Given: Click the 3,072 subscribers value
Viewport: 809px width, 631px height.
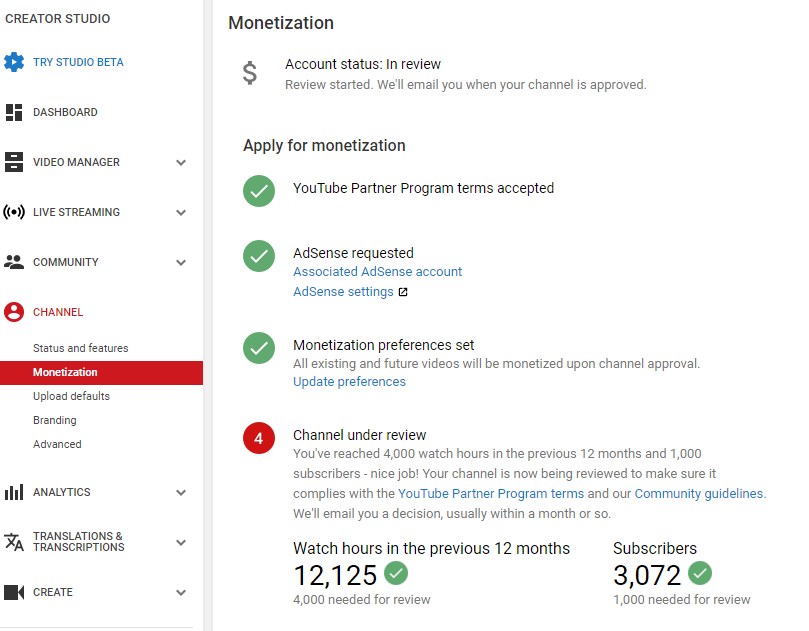Looking at the screenshot, I should click(x=647, y=575).
